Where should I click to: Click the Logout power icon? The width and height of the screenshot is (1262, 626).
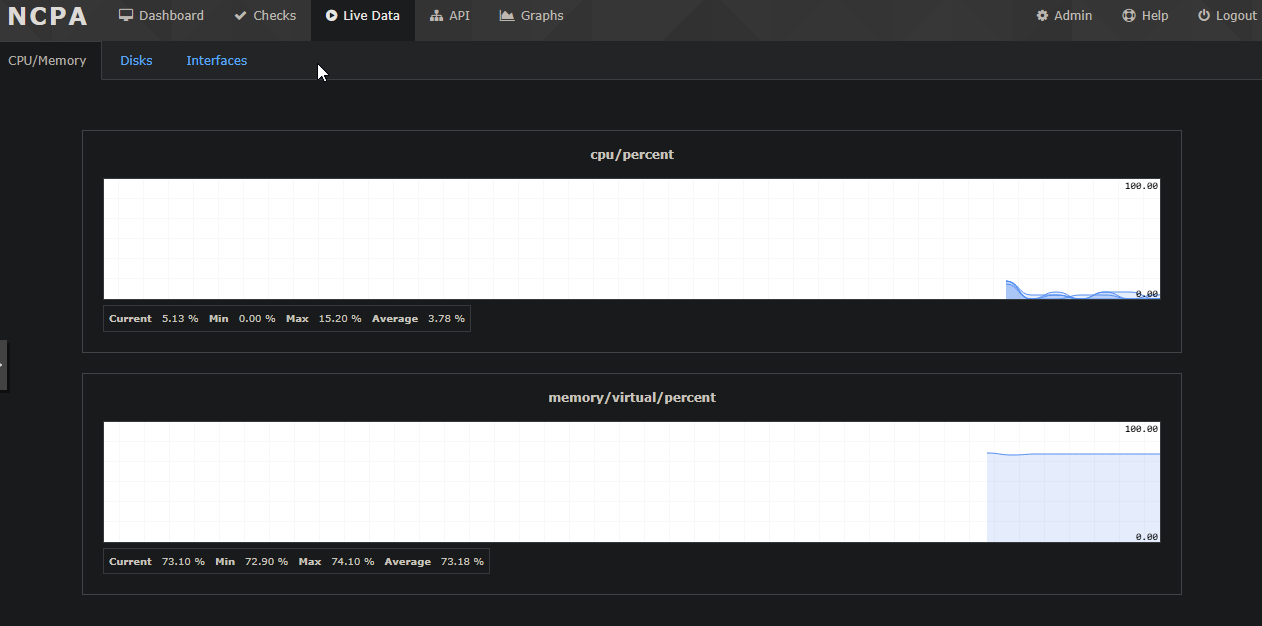1204,16
